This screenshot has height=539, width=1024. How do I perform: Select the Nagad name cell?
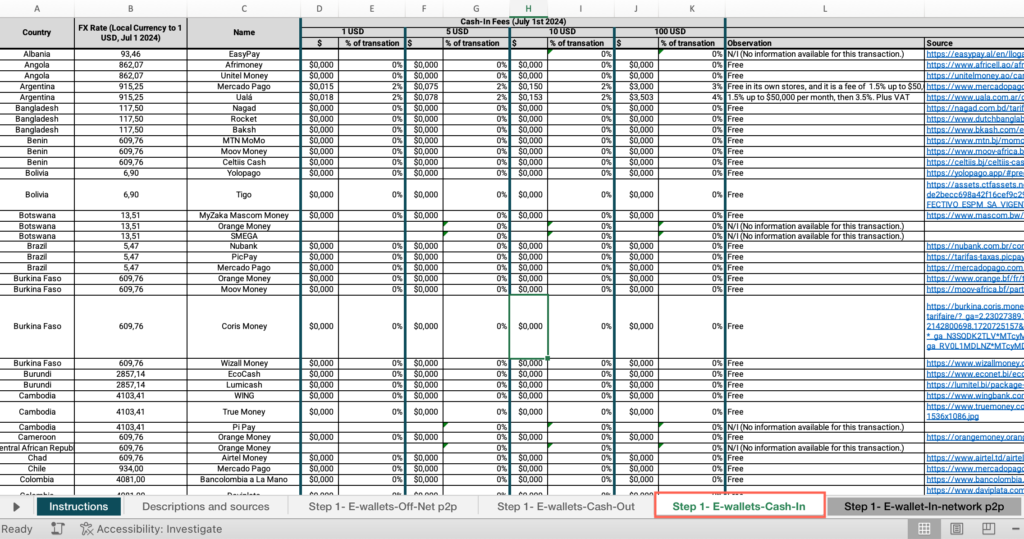click(x=244, y=108)
